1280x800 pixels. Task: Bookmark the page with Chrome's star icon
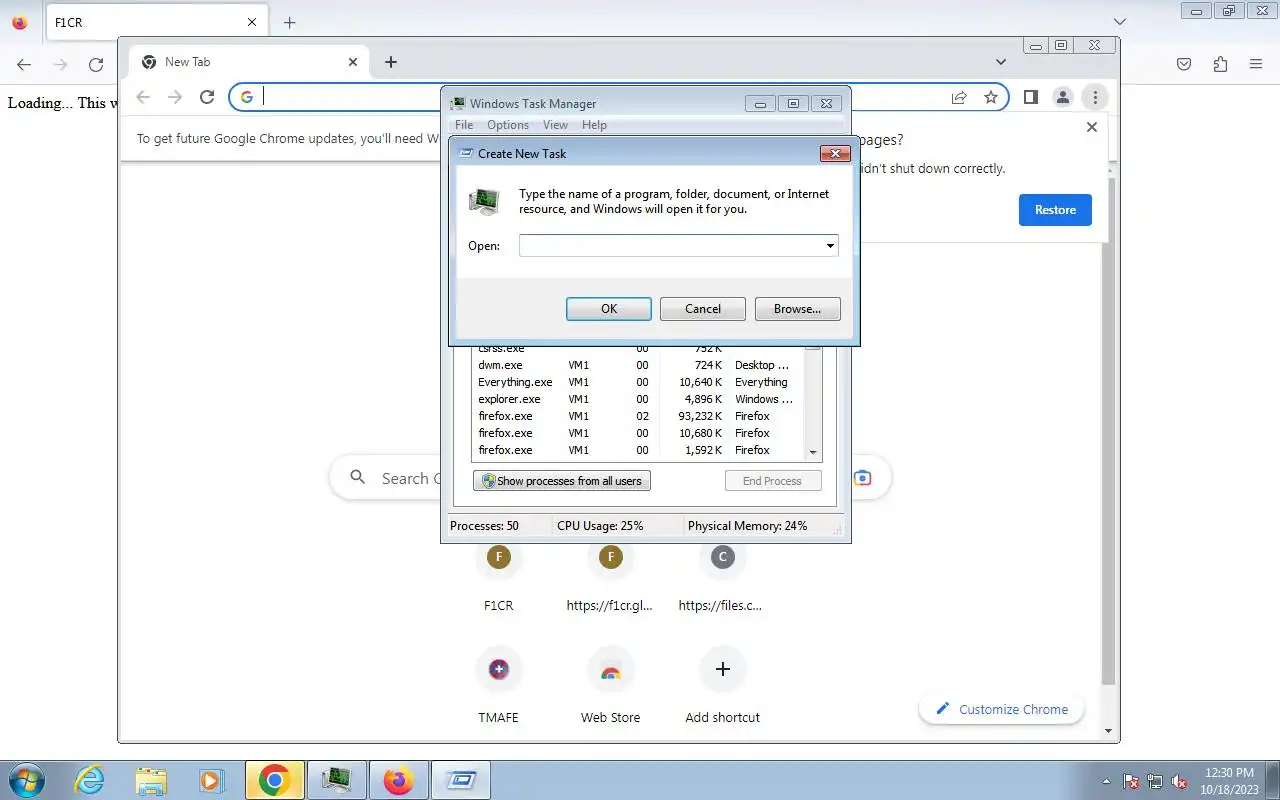991,97
